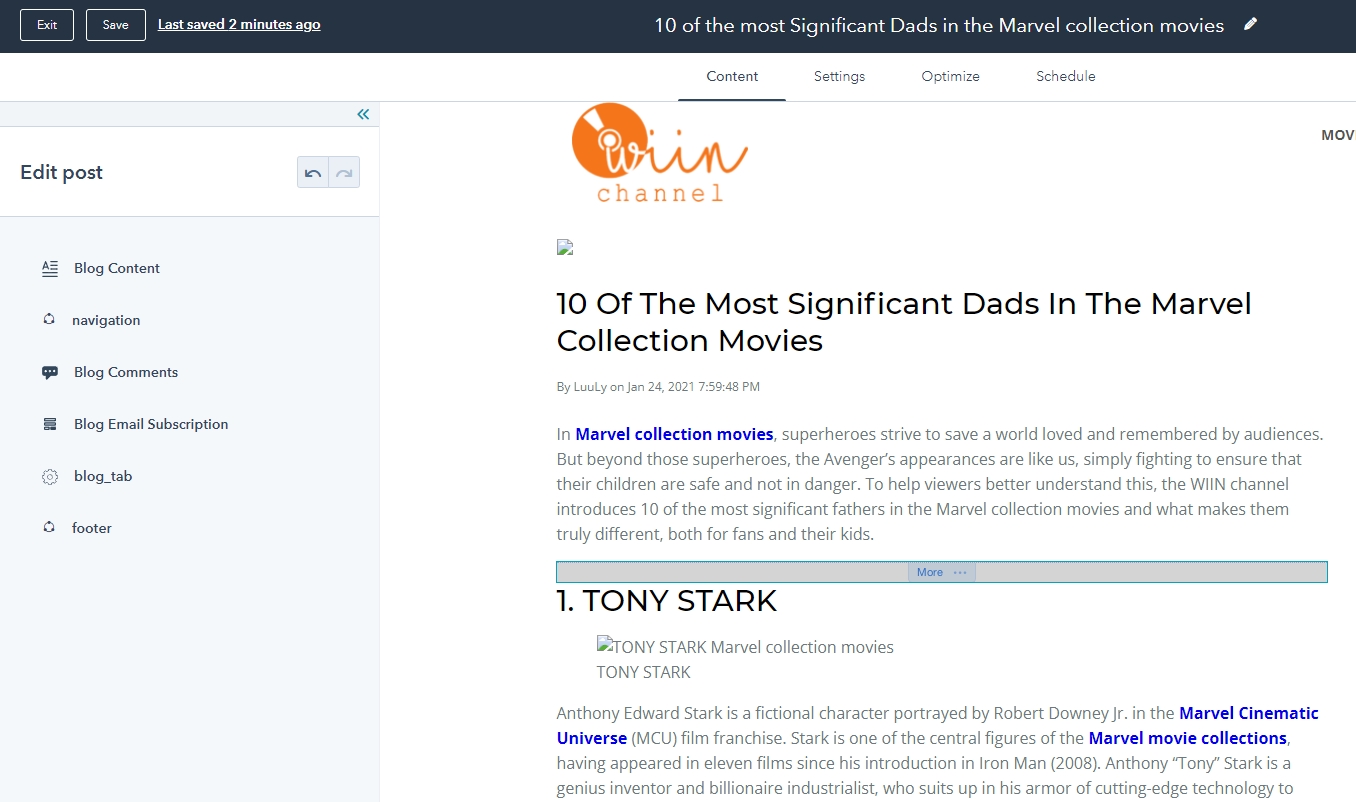Select Blog Comments module label
The image size is (1356, 802).
pos(126,372)
